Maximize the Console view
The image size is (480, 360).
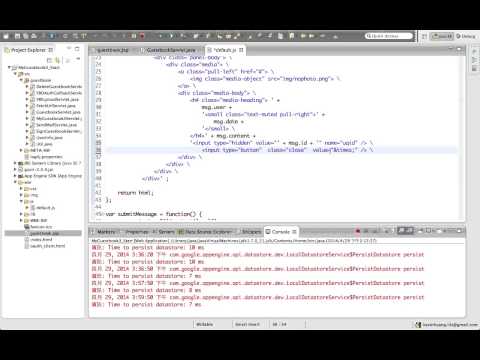tap(459, 231)
